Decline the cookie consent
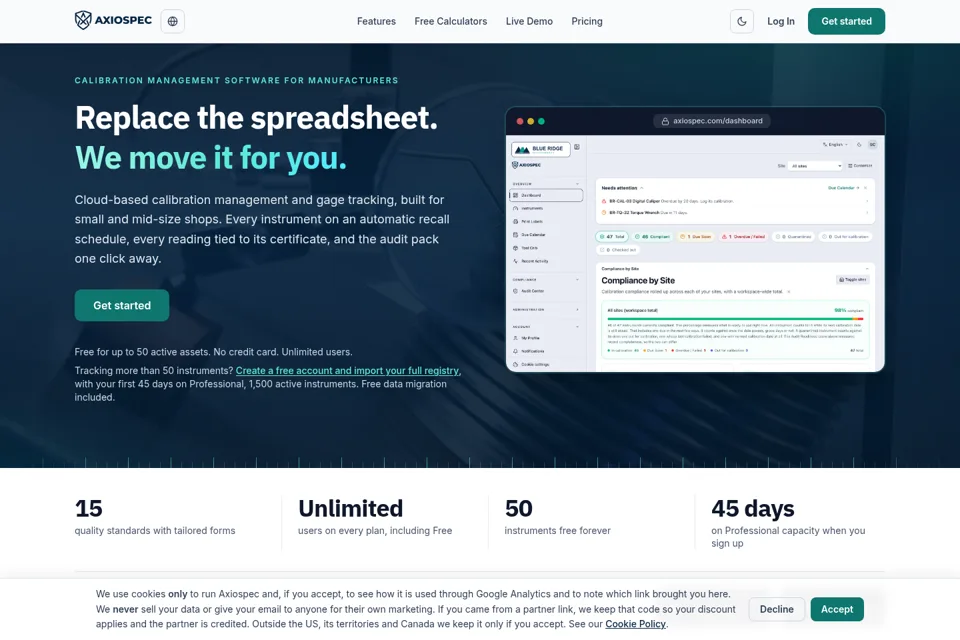This screenshot has width=960, height=640. [x=776, y=609]
